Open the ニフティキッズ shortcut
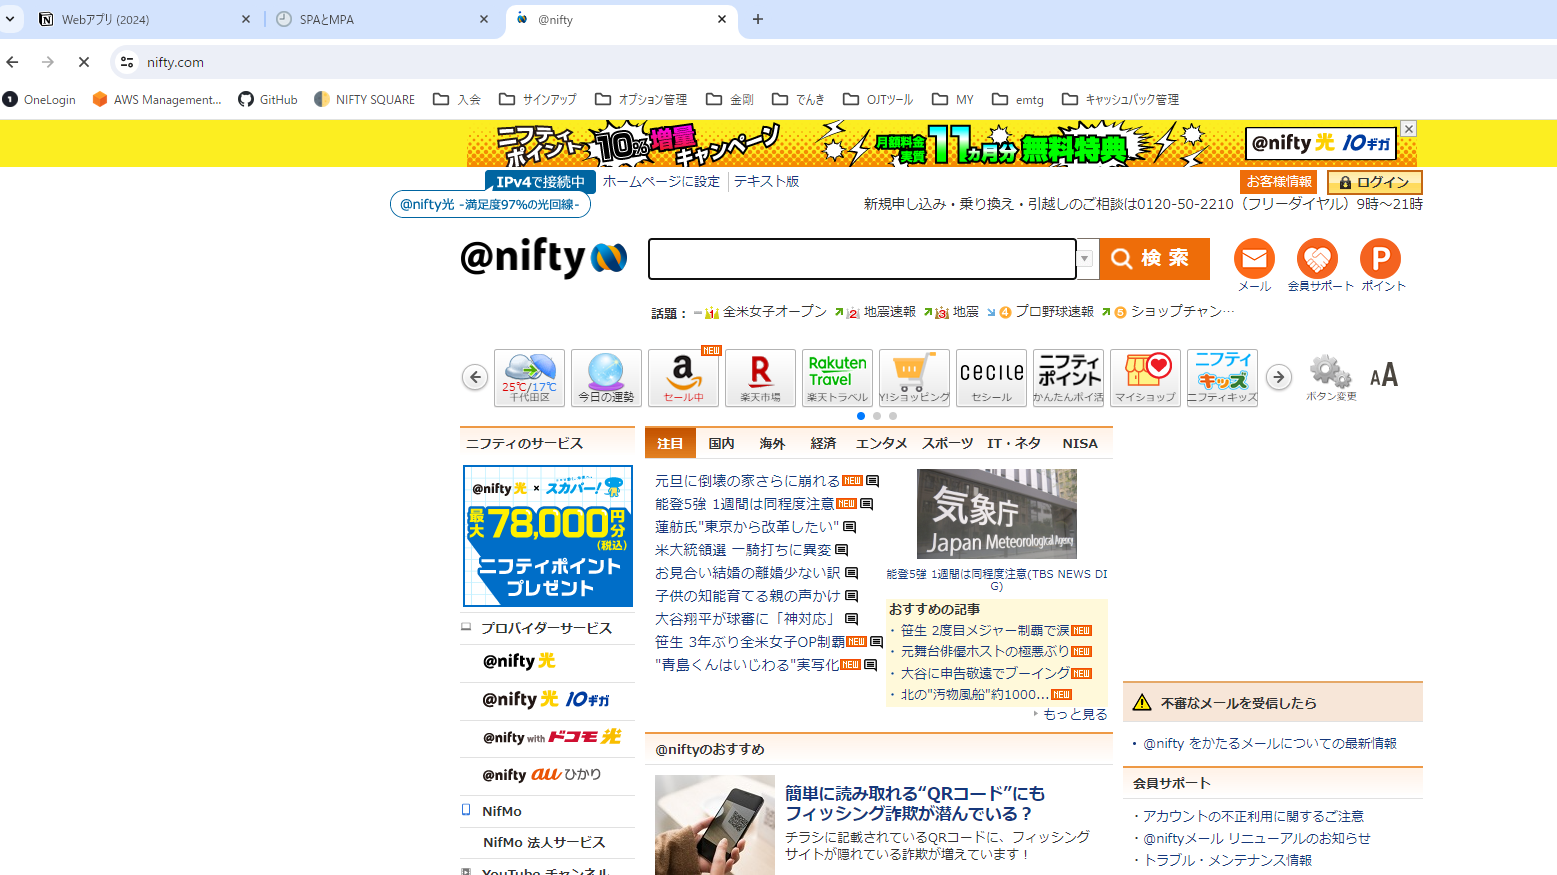The width and height of the screenshot is (1557, 875). point(1222,378)
